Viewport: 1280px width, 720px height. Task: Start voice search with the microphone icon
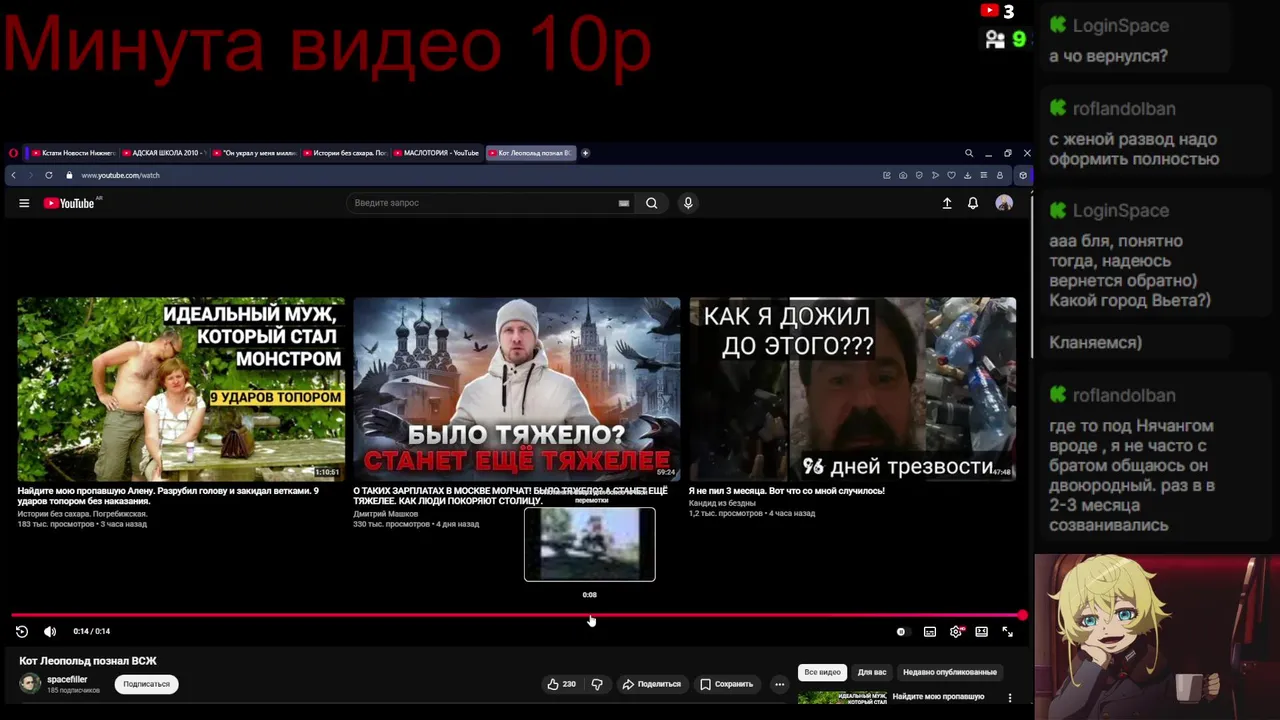(688, 203)
